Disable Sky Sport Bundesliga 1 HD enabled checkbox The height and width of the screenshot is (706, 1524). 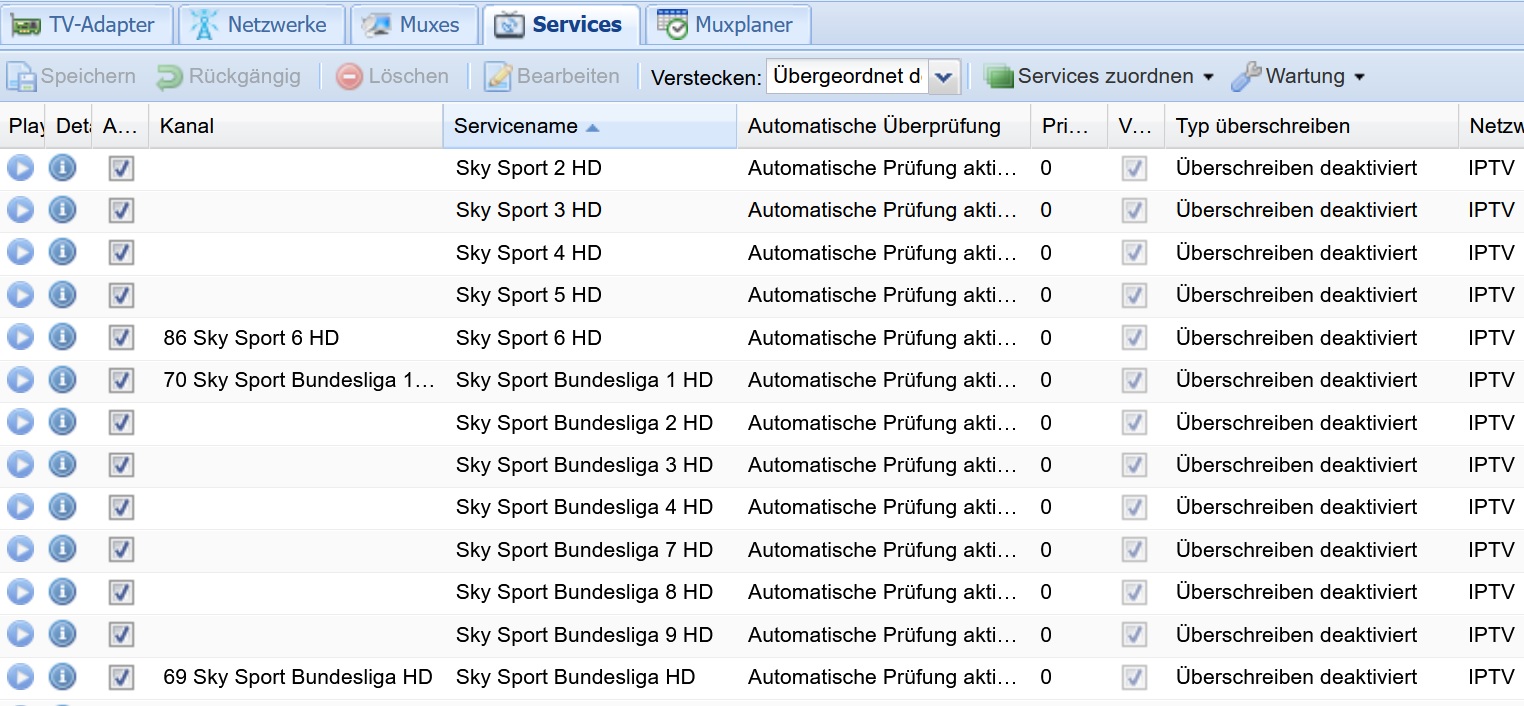tap(121, 380)
